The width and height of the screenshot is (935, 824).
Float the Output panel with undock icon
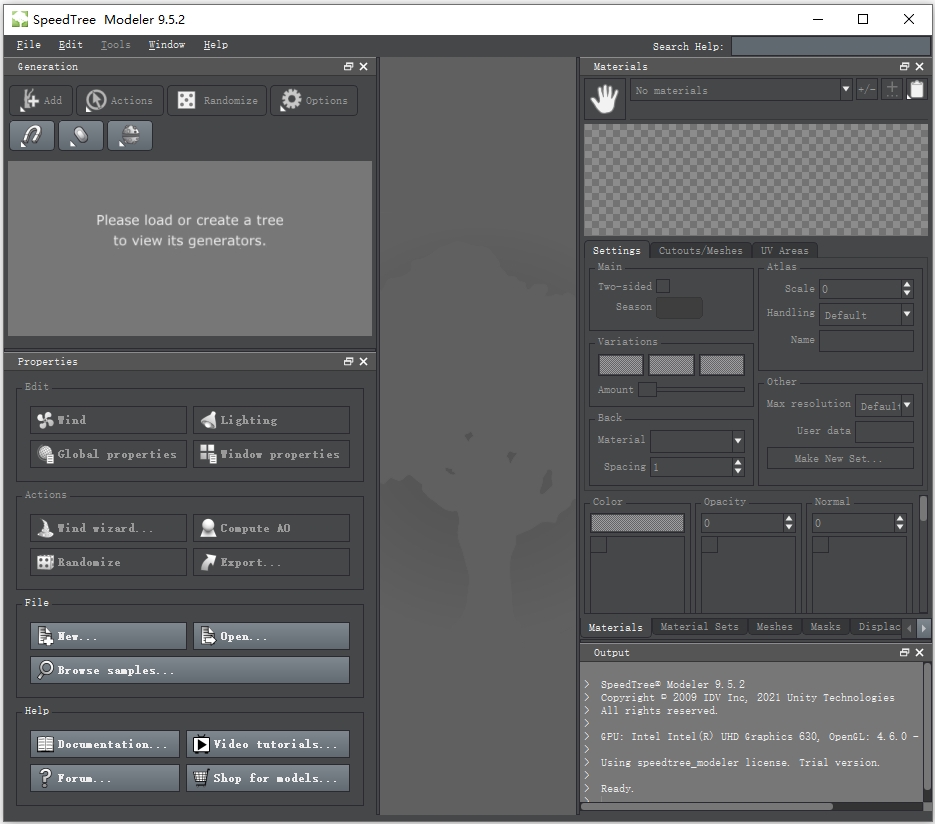tap(904, 652)
